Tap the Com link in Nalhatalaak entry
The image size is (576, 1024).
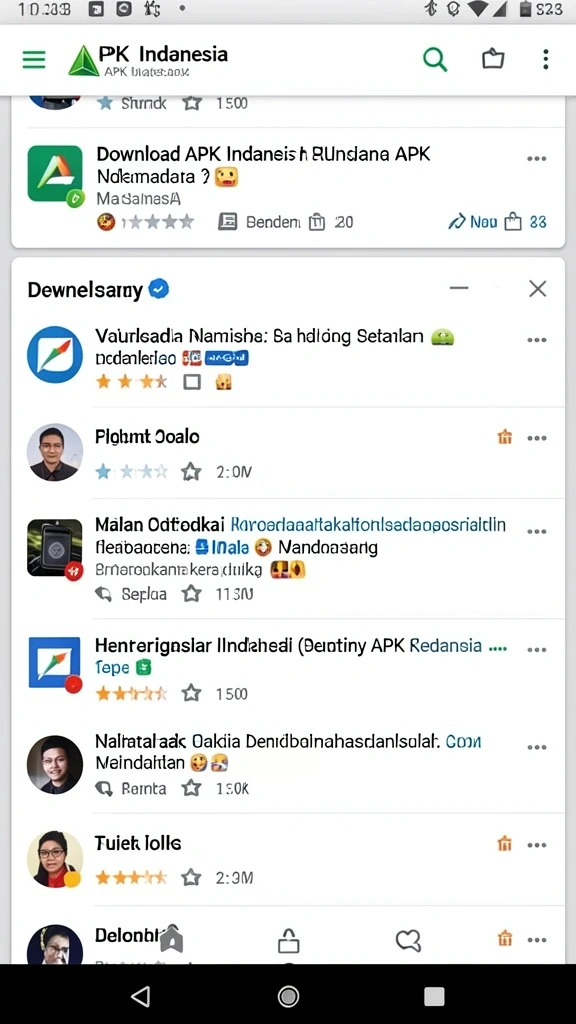[x=463, y=741]
